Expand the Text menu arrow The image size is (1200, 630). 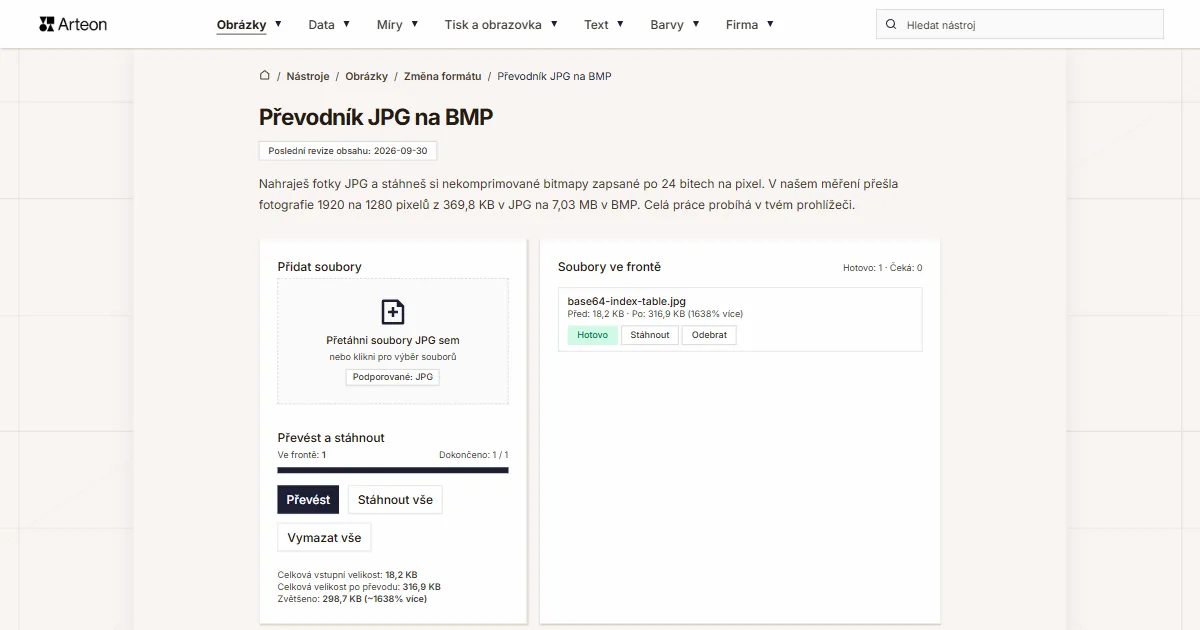[x=620, y=24]
